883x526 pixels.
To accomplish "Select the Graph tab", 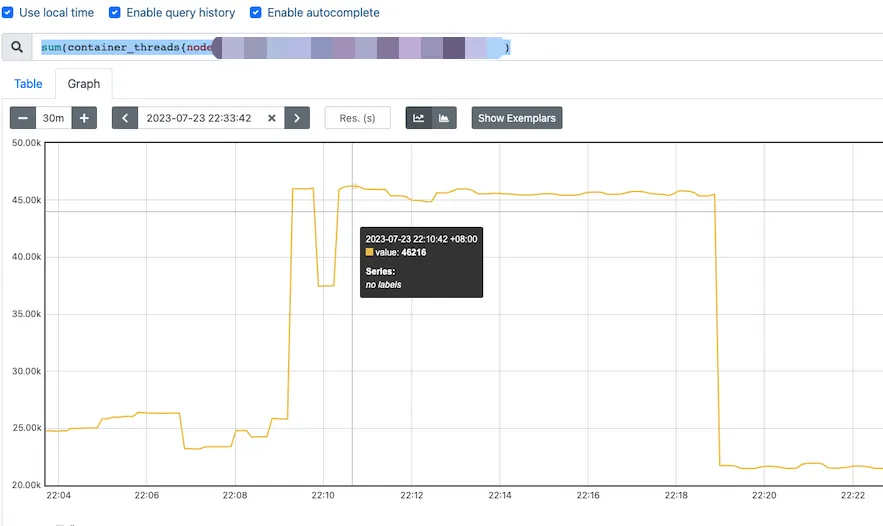I will [84, 84].
